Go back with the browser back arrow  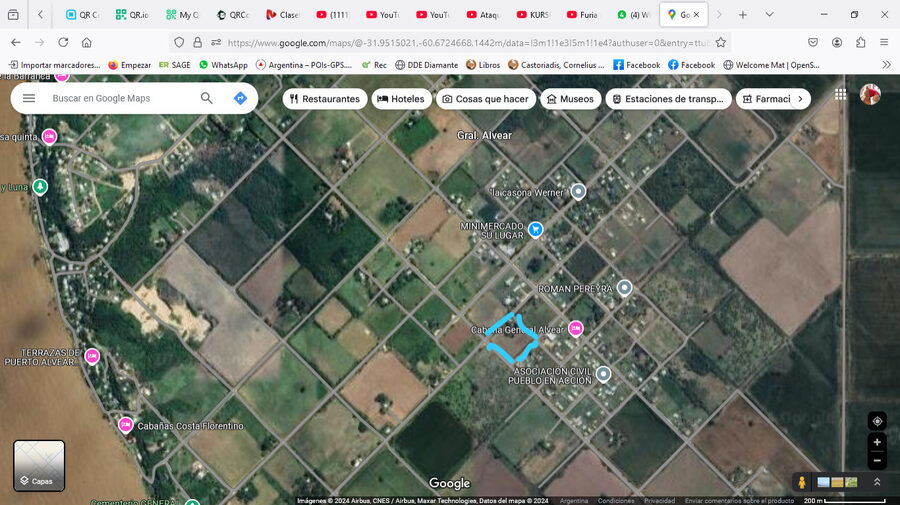tap(16, 42)
